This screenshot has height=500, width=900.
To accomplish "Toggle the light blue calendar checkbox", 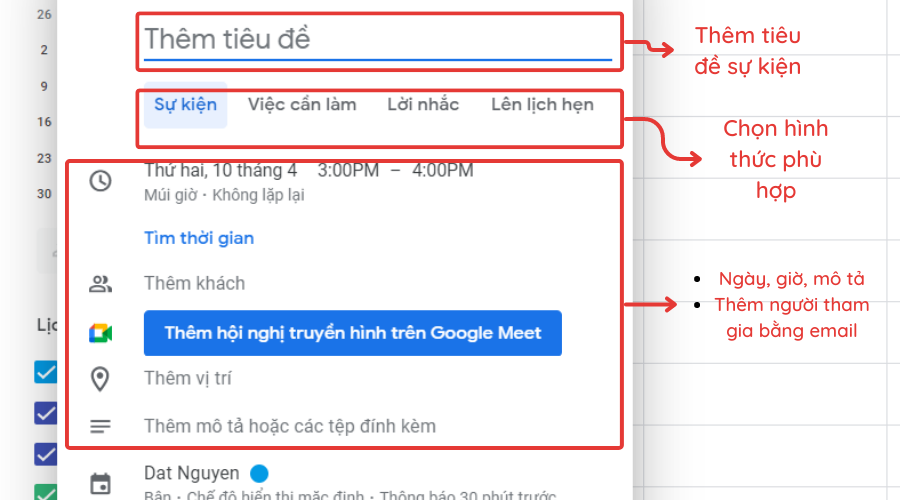I will click(x=46, y=372).
